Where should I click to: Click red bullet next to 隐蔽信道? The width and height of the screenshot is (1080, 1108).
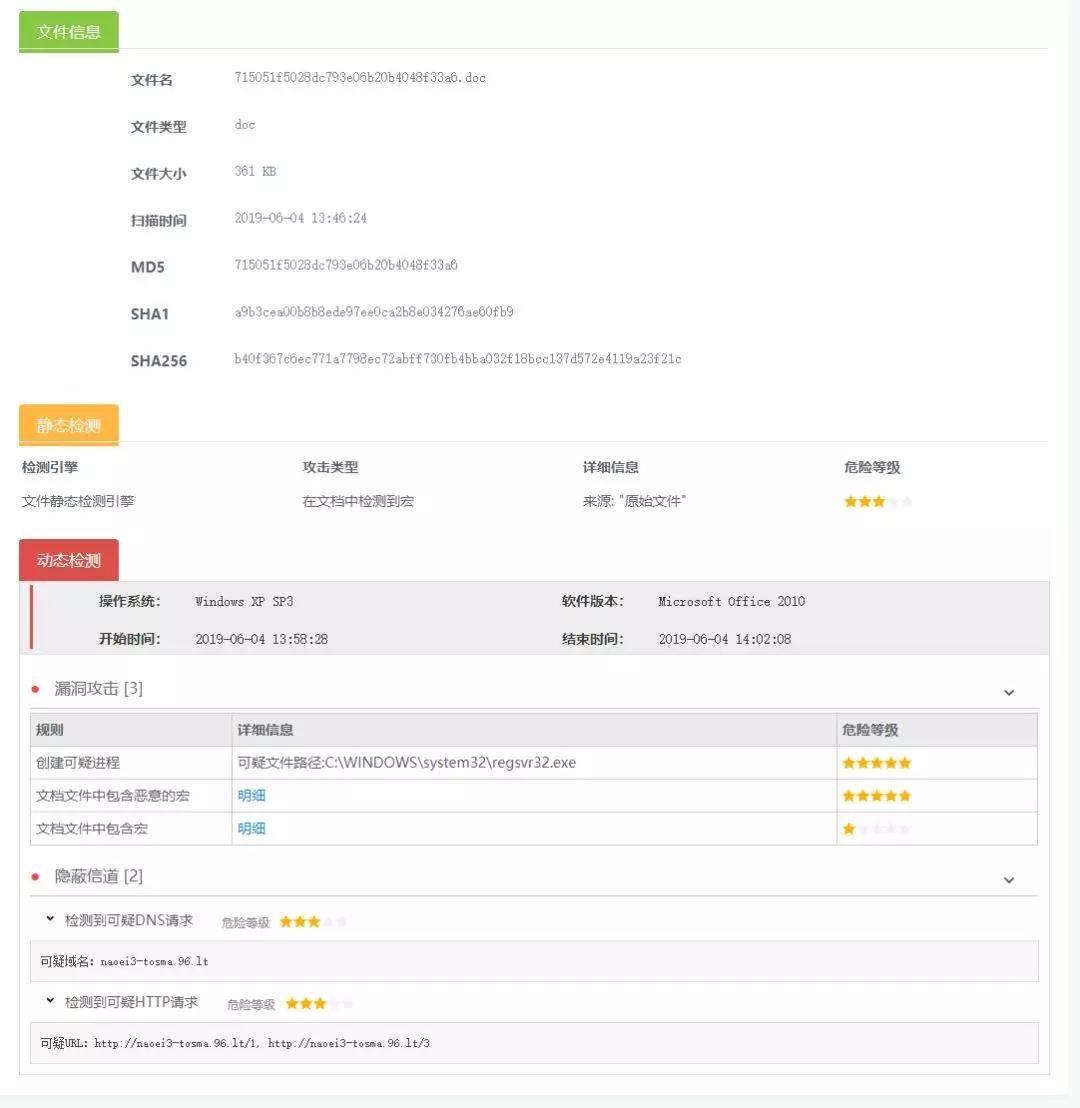(35, 877)
